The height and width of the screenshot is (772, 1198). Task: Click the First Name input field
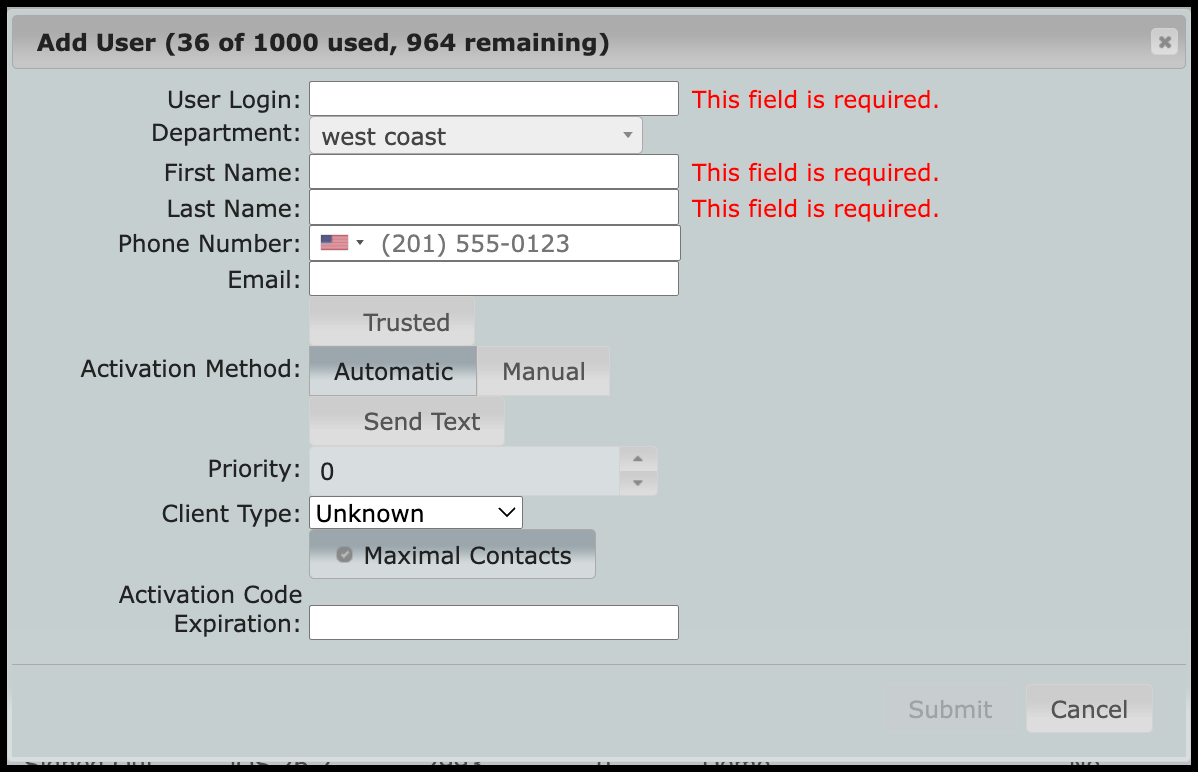click(x=494, y=172)
